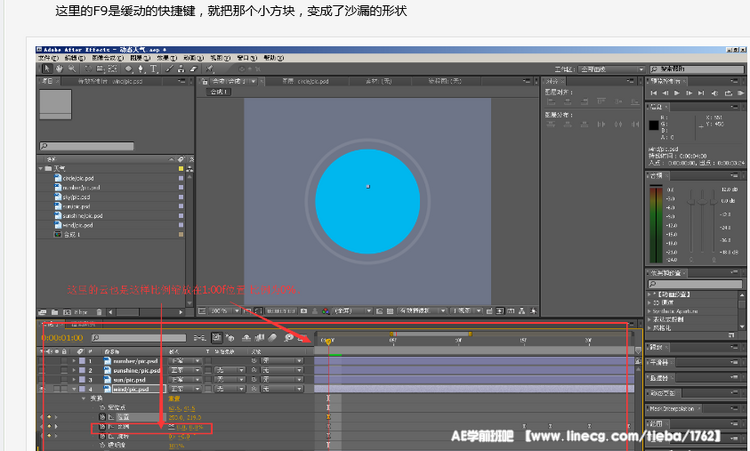Click the project panel search field
Viewport: 750px width, 451px height.
tap(87, 146)
